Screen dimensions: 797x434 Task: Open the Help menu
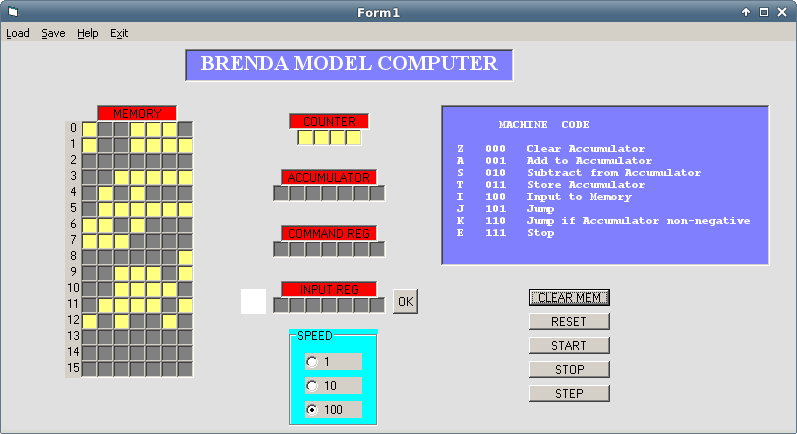pyautogui.click(x=88, y=33)
